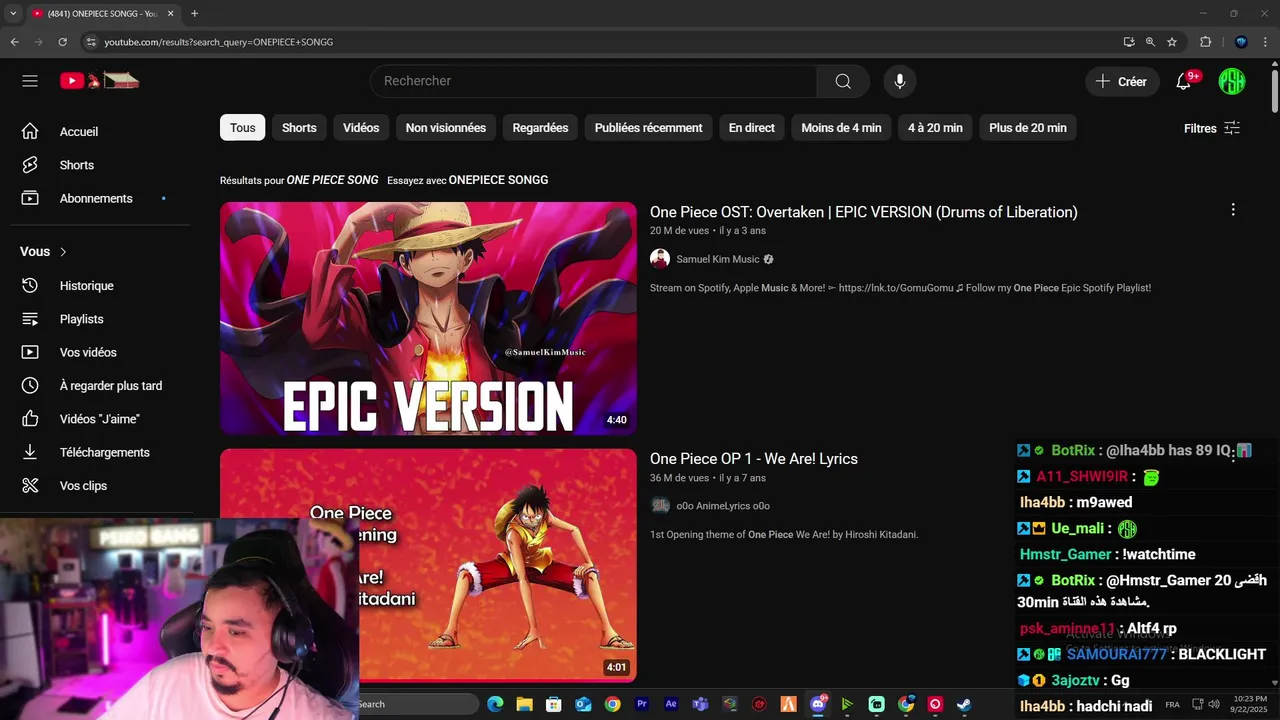The height and width of the screenshot is (720, 1280).
Task: Open One Piece OP 1 - We Are! title
Action: tap(754, 459)
